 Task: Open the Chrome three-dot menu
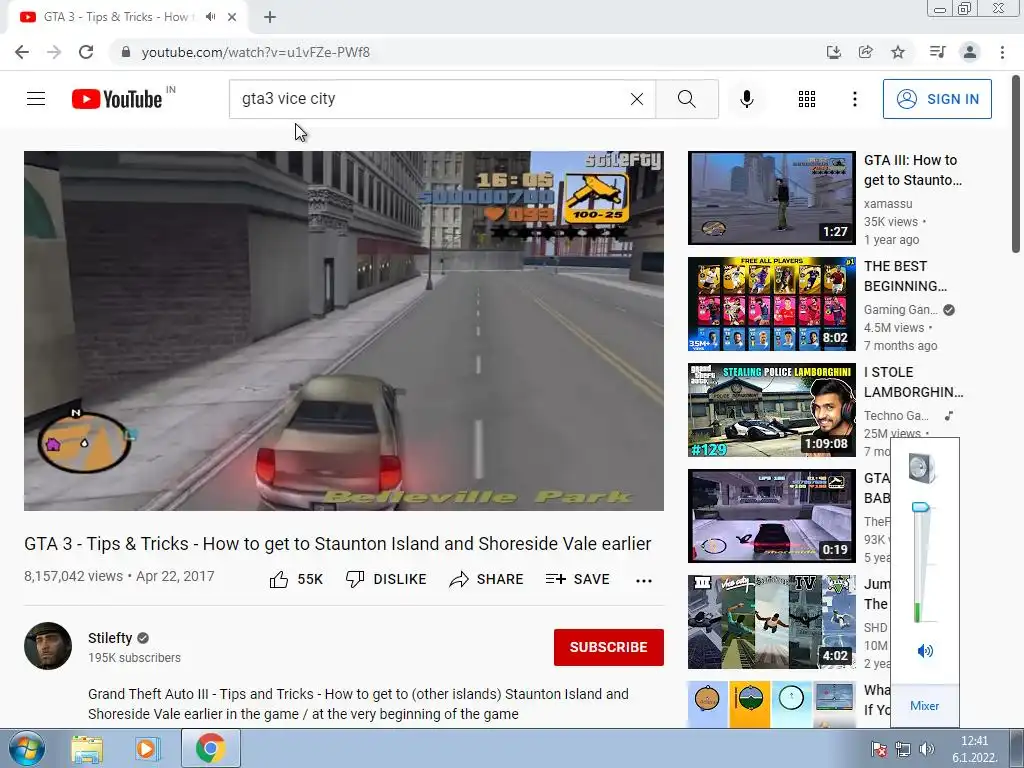[1002, 52]
